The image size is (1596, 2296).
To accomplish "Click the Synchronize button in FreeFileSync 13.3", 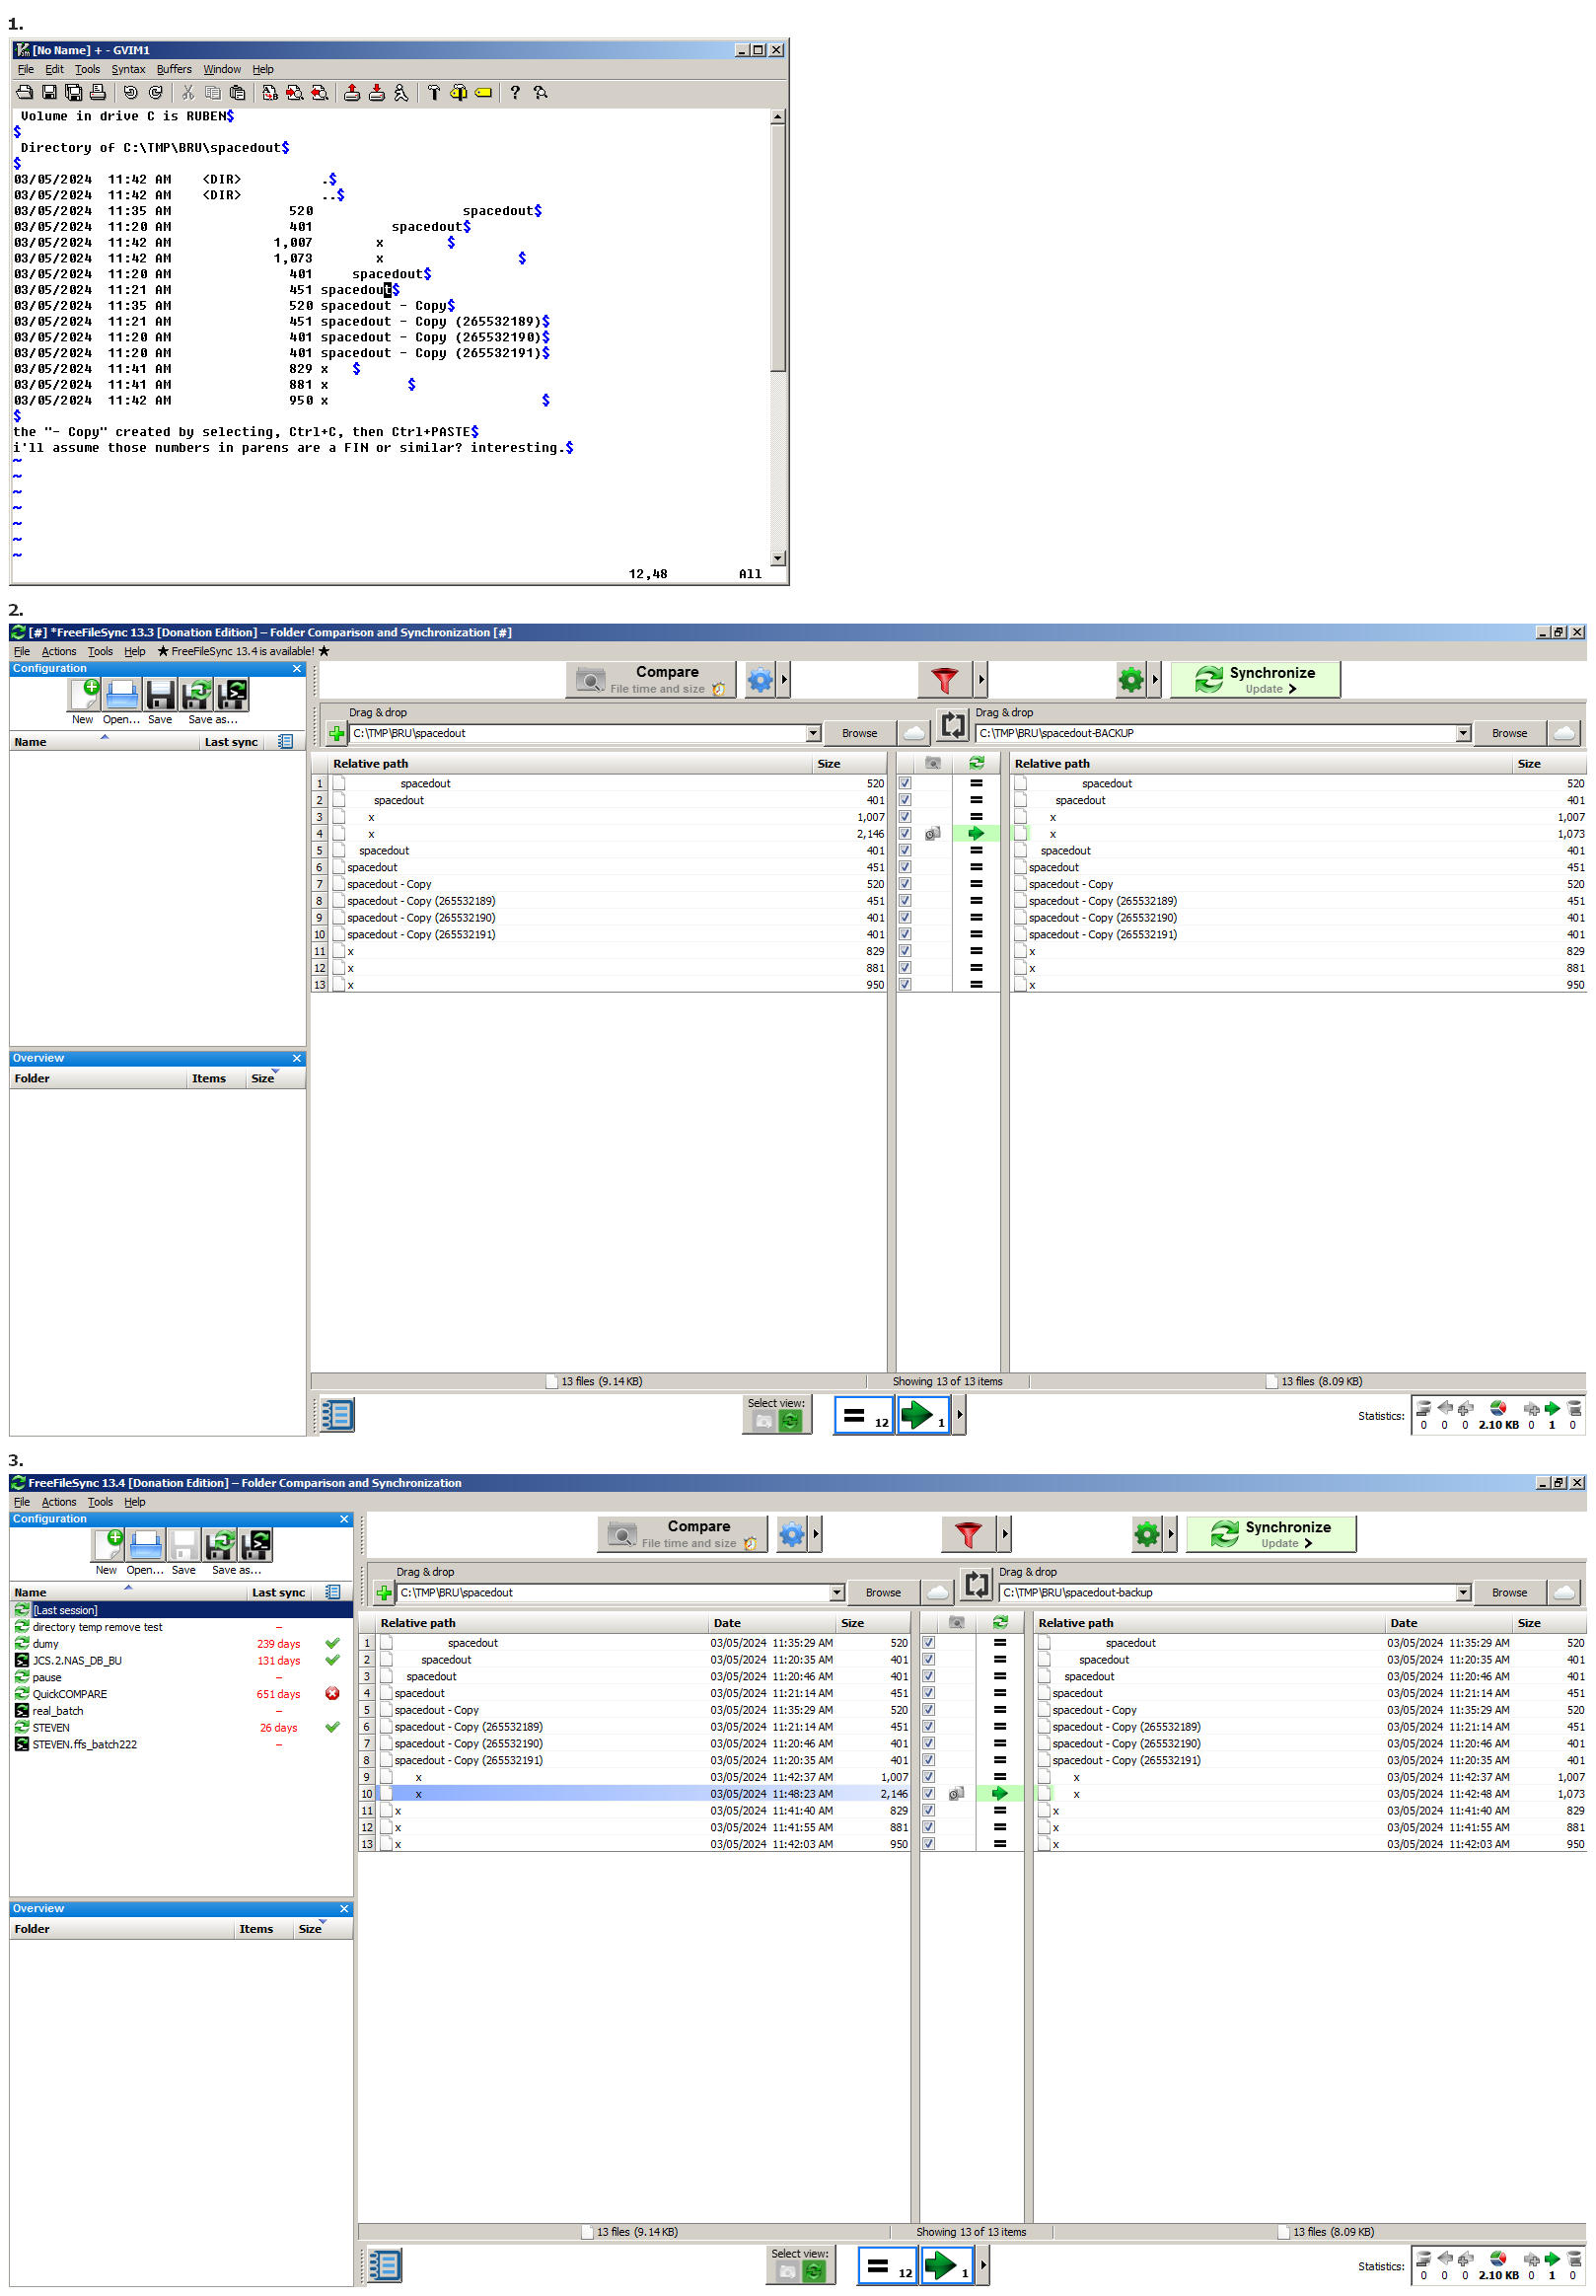I will click(x=1256, y=681).
